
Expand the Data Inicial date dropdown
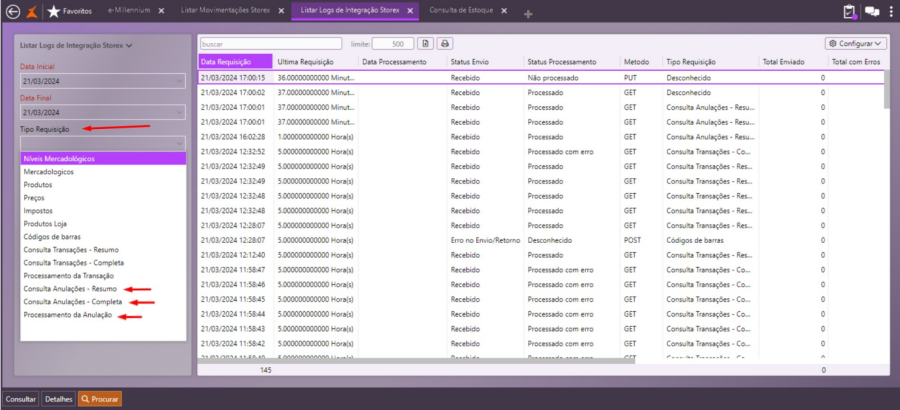[x=179, y=81]
